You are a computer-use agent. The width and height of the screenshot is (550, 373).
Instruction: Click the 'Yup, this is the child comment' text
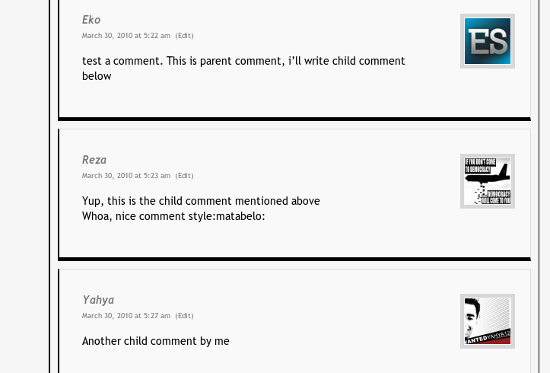[x=201, y=201]
